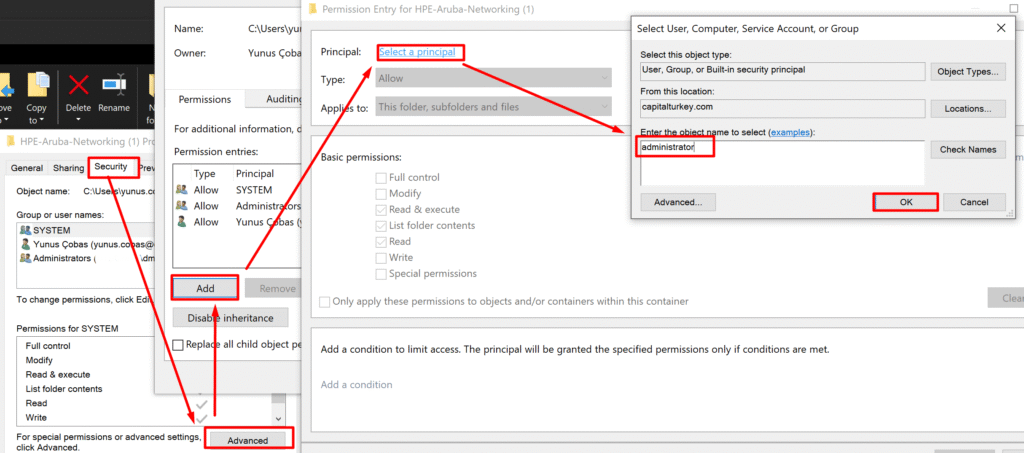Enable the Modify basic permission checkbox

pyautogui.click(x=381, y=194)
